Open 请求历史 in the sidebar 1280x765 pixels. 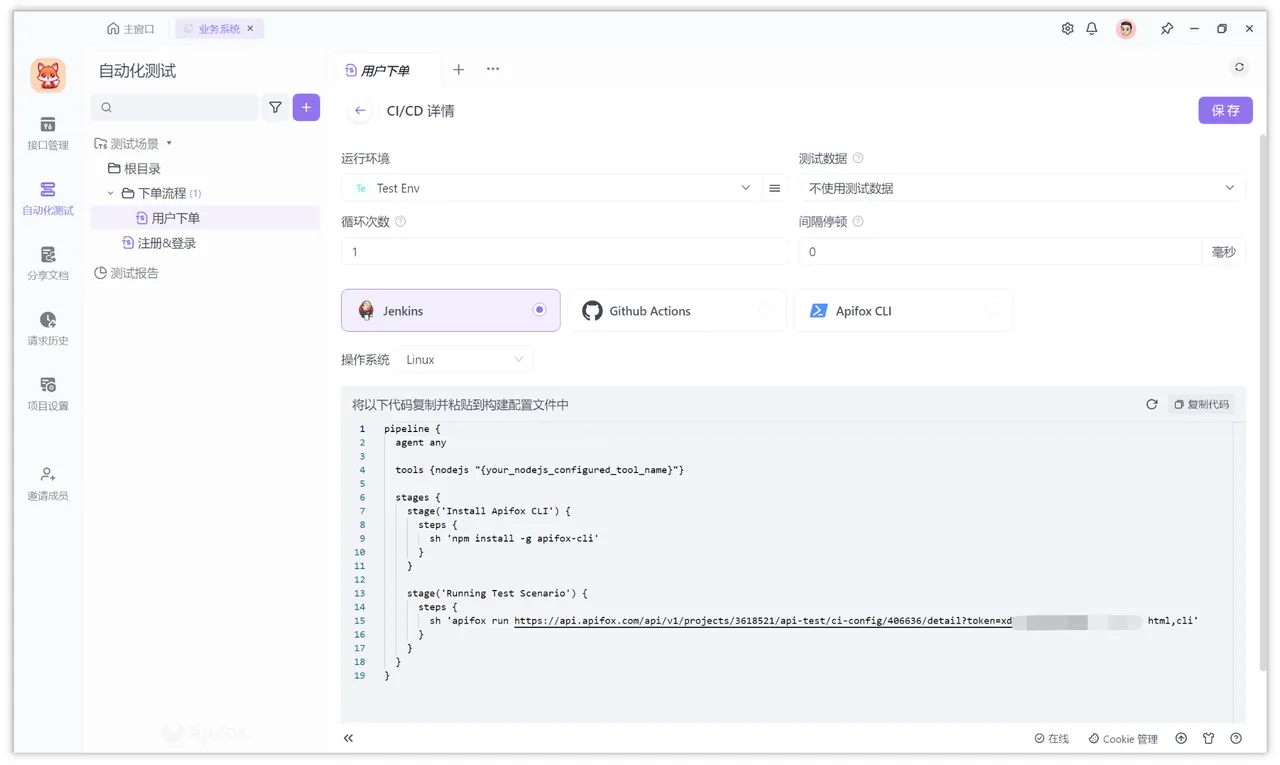pos(48,328)
